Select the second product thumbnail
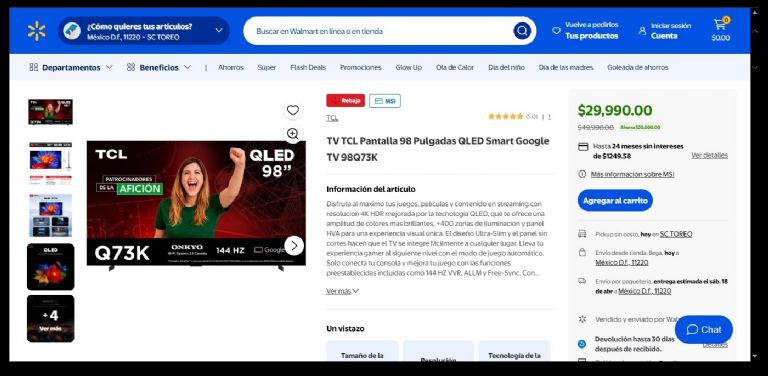 coord(50,163)
